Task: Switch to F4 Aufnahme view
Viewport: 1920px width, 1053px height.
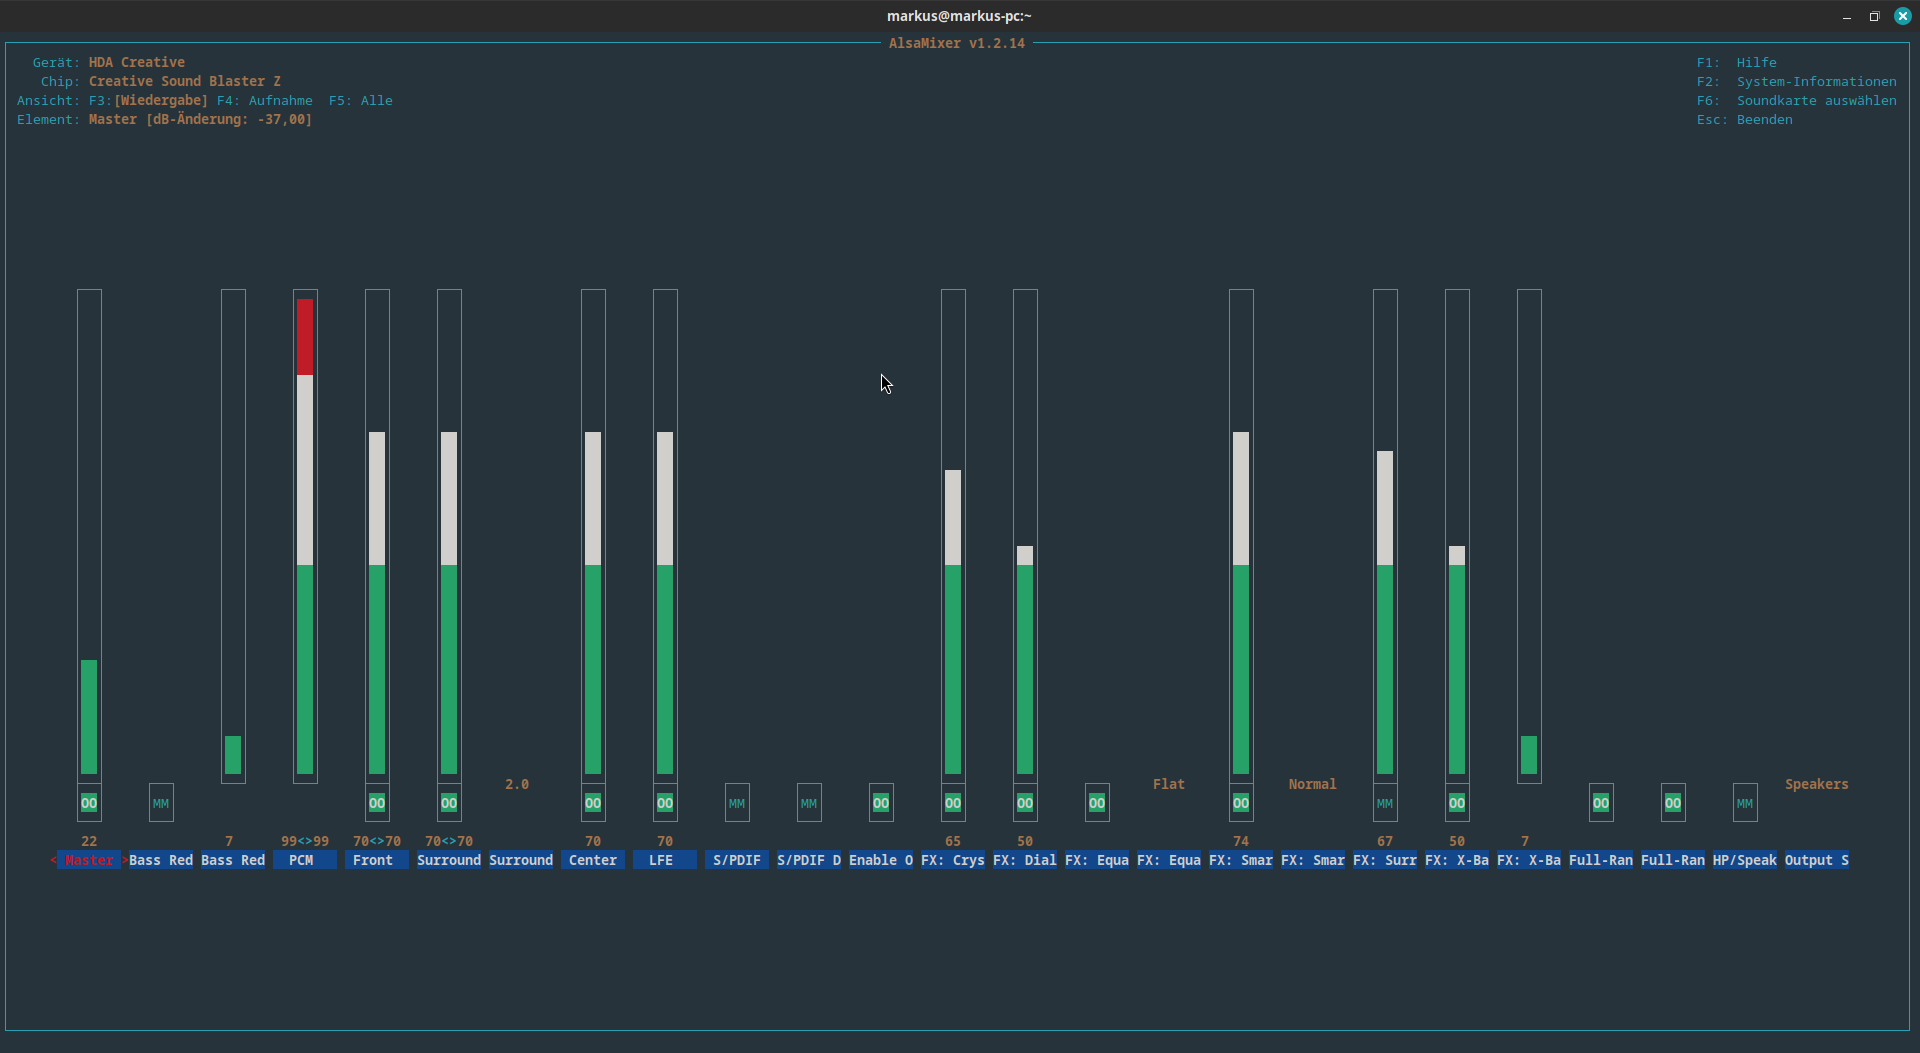Action: pos(265,100)
